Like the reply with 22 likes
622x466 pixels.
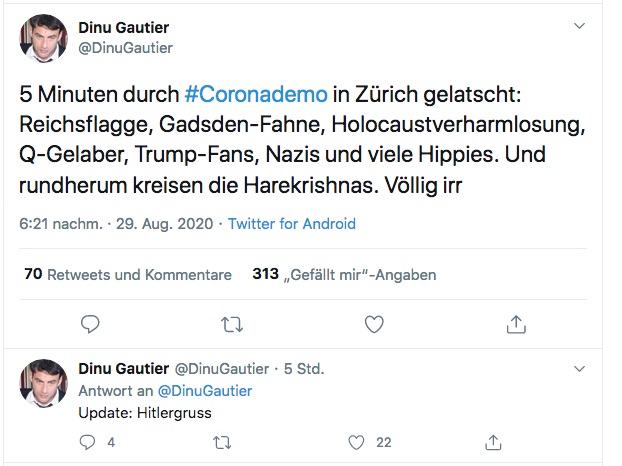point(357,441)
